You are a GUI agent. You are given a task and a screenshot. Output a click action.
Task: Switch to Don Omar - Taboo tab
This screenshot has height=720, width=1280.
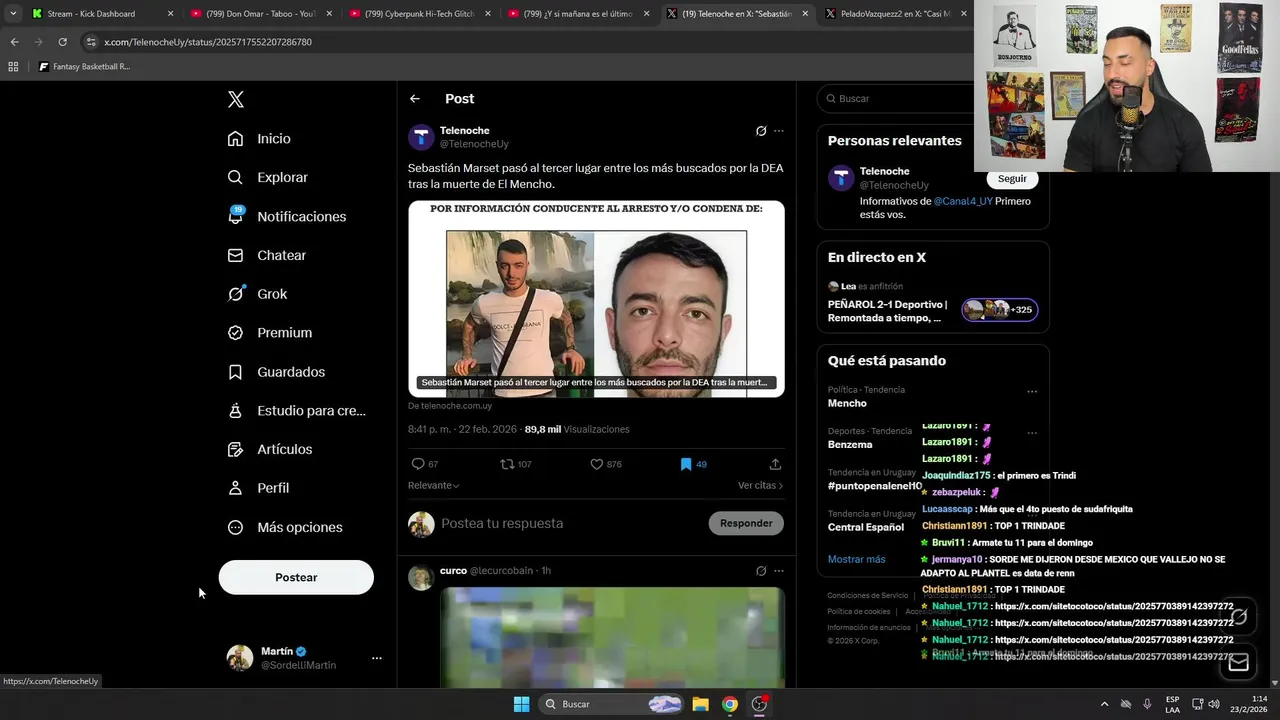pyautogui.click(x=260, y=14)
